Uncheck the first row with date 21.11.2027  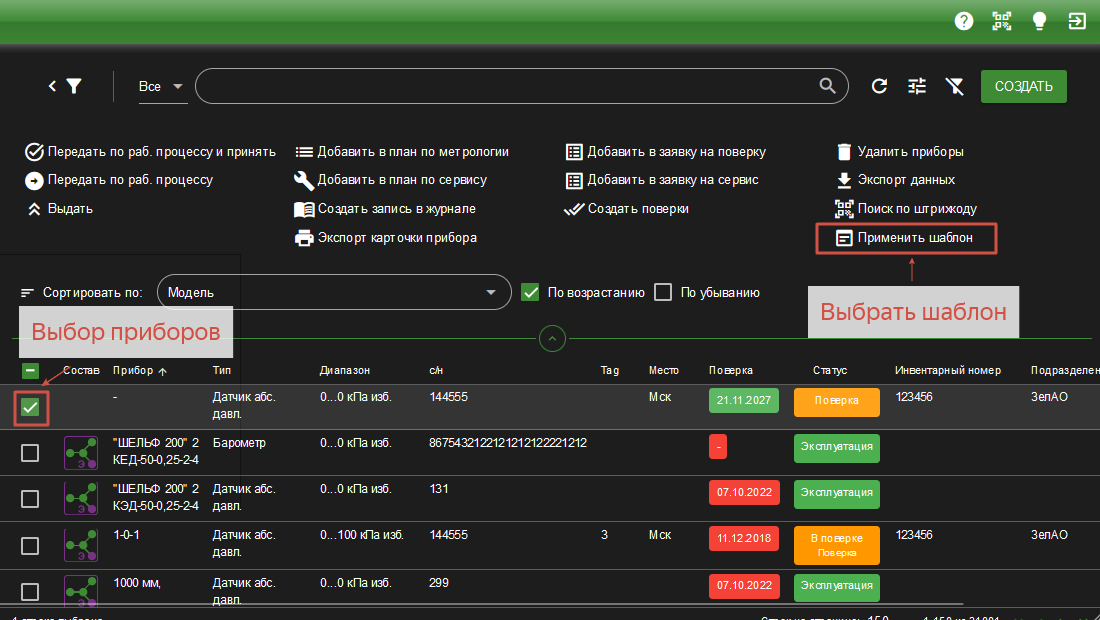click(30, 407)
